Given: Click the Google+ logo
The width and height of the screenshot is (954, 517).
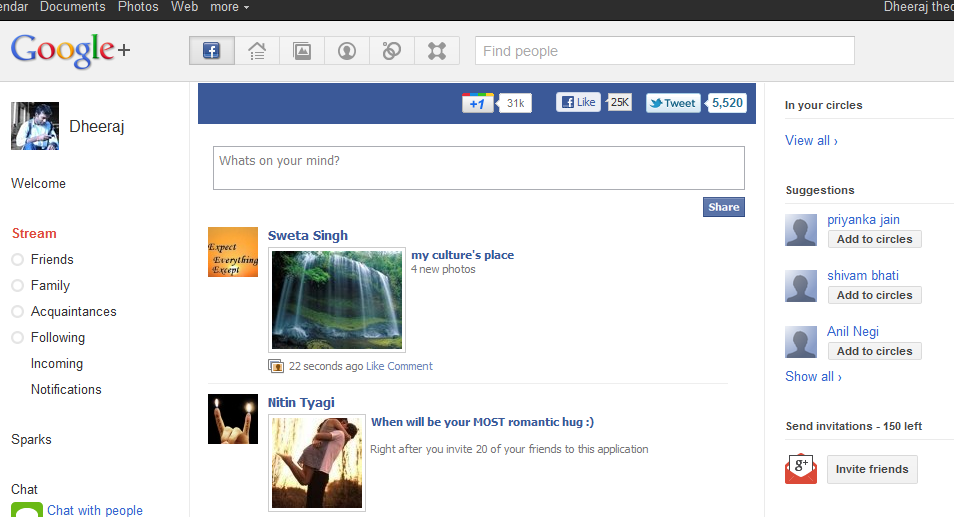Looking at the screenshot, I should (x=71, y=50).
